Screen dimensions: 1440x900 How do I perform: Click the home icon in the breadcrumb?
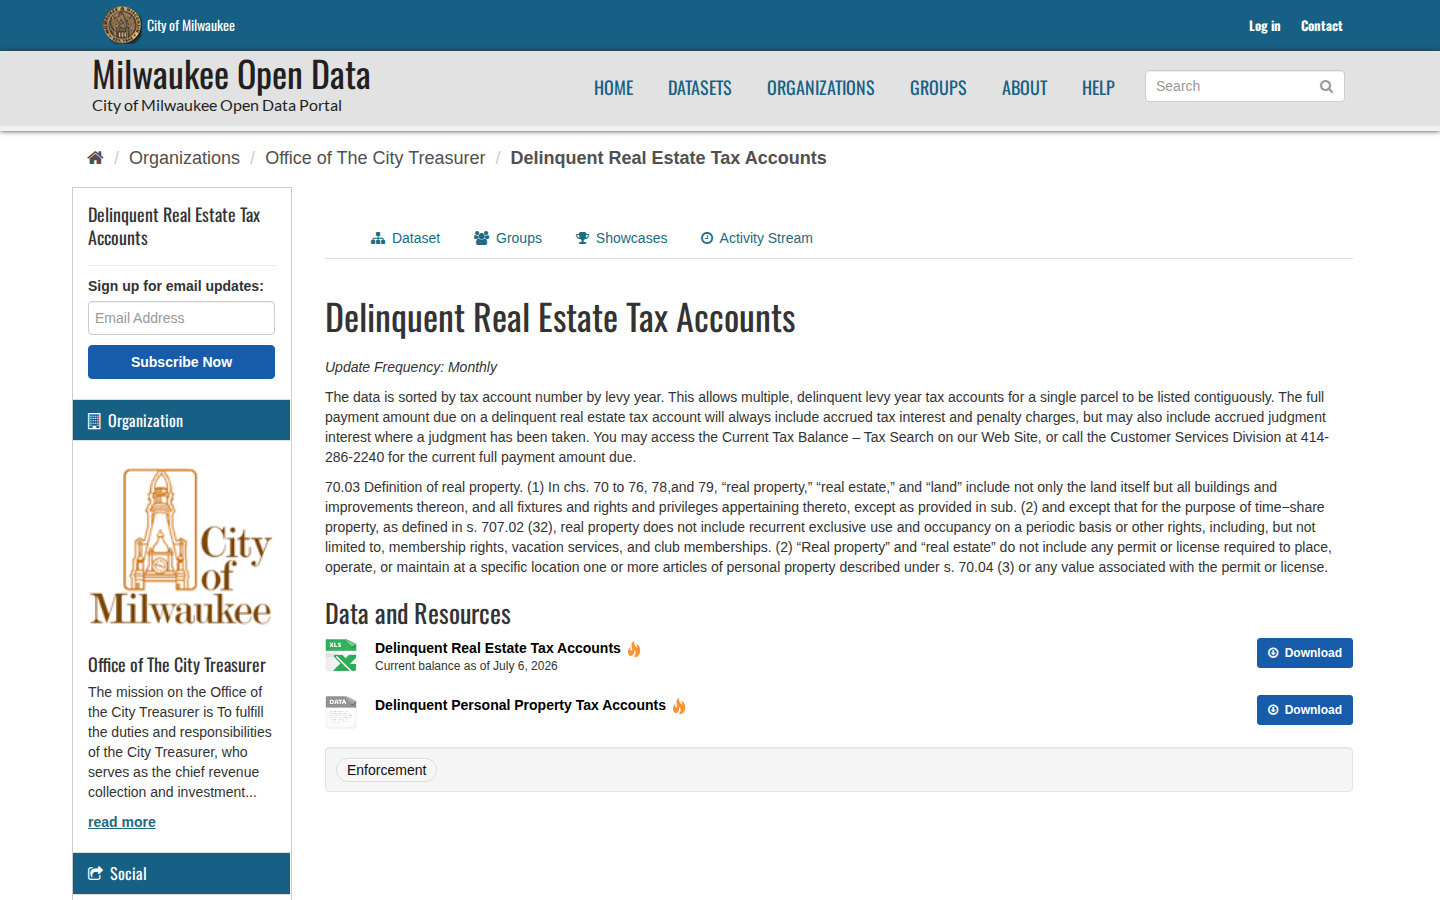[95, 158]
